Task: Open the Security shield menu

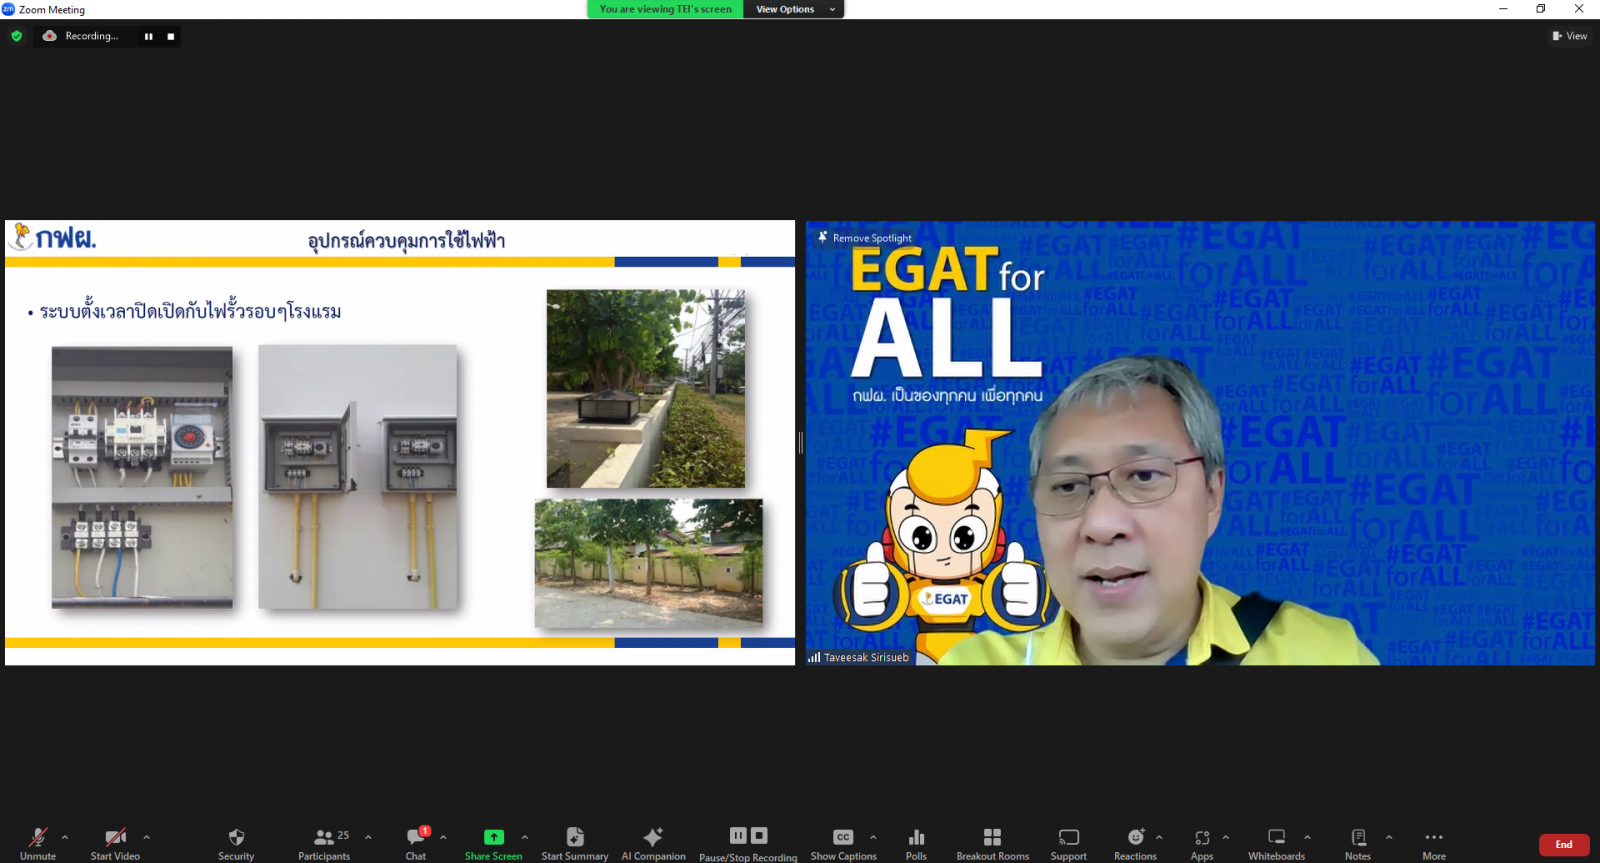Action: coord(236,843)
